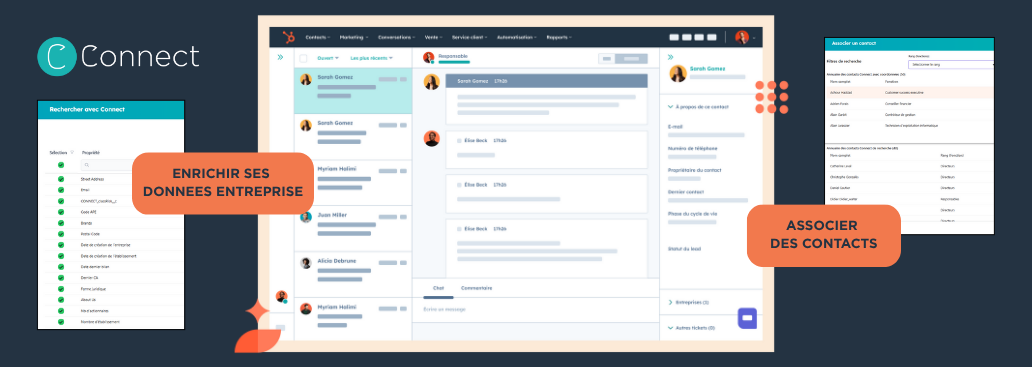
Task: Uncheck the Email property checkmark
Action: click(61, 189)
